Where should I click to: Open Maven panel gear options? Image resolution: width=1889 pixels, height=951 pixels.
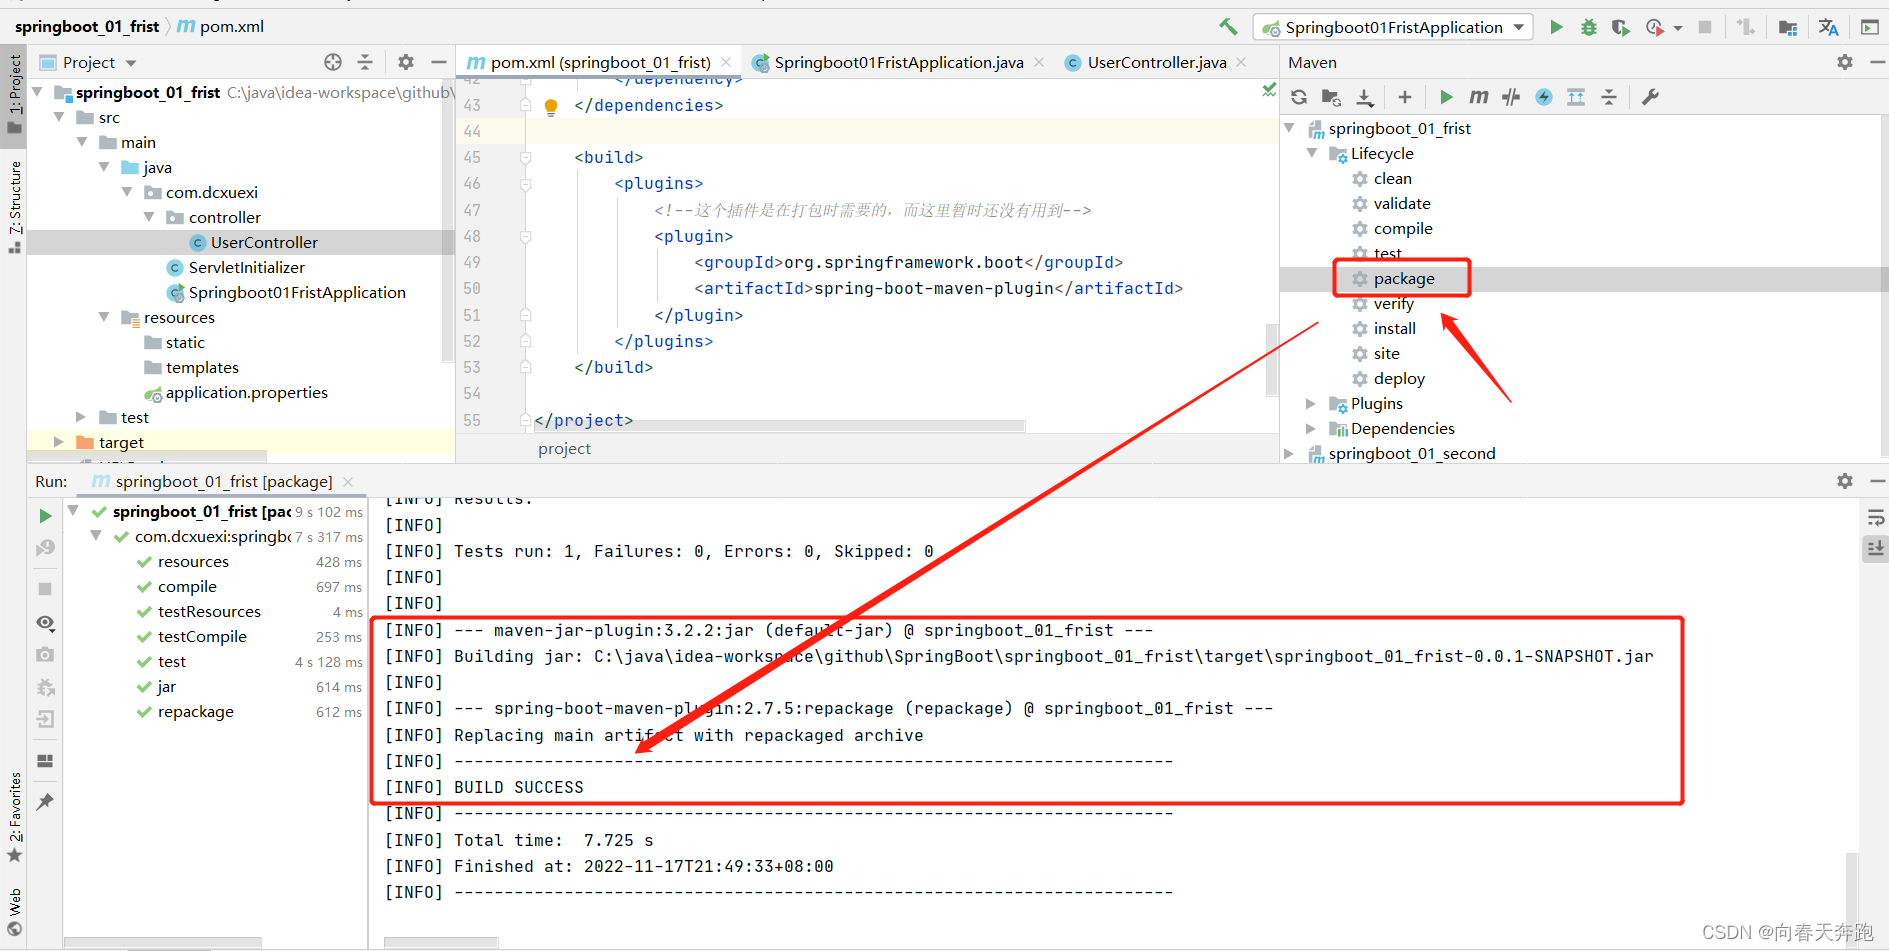1845,62
